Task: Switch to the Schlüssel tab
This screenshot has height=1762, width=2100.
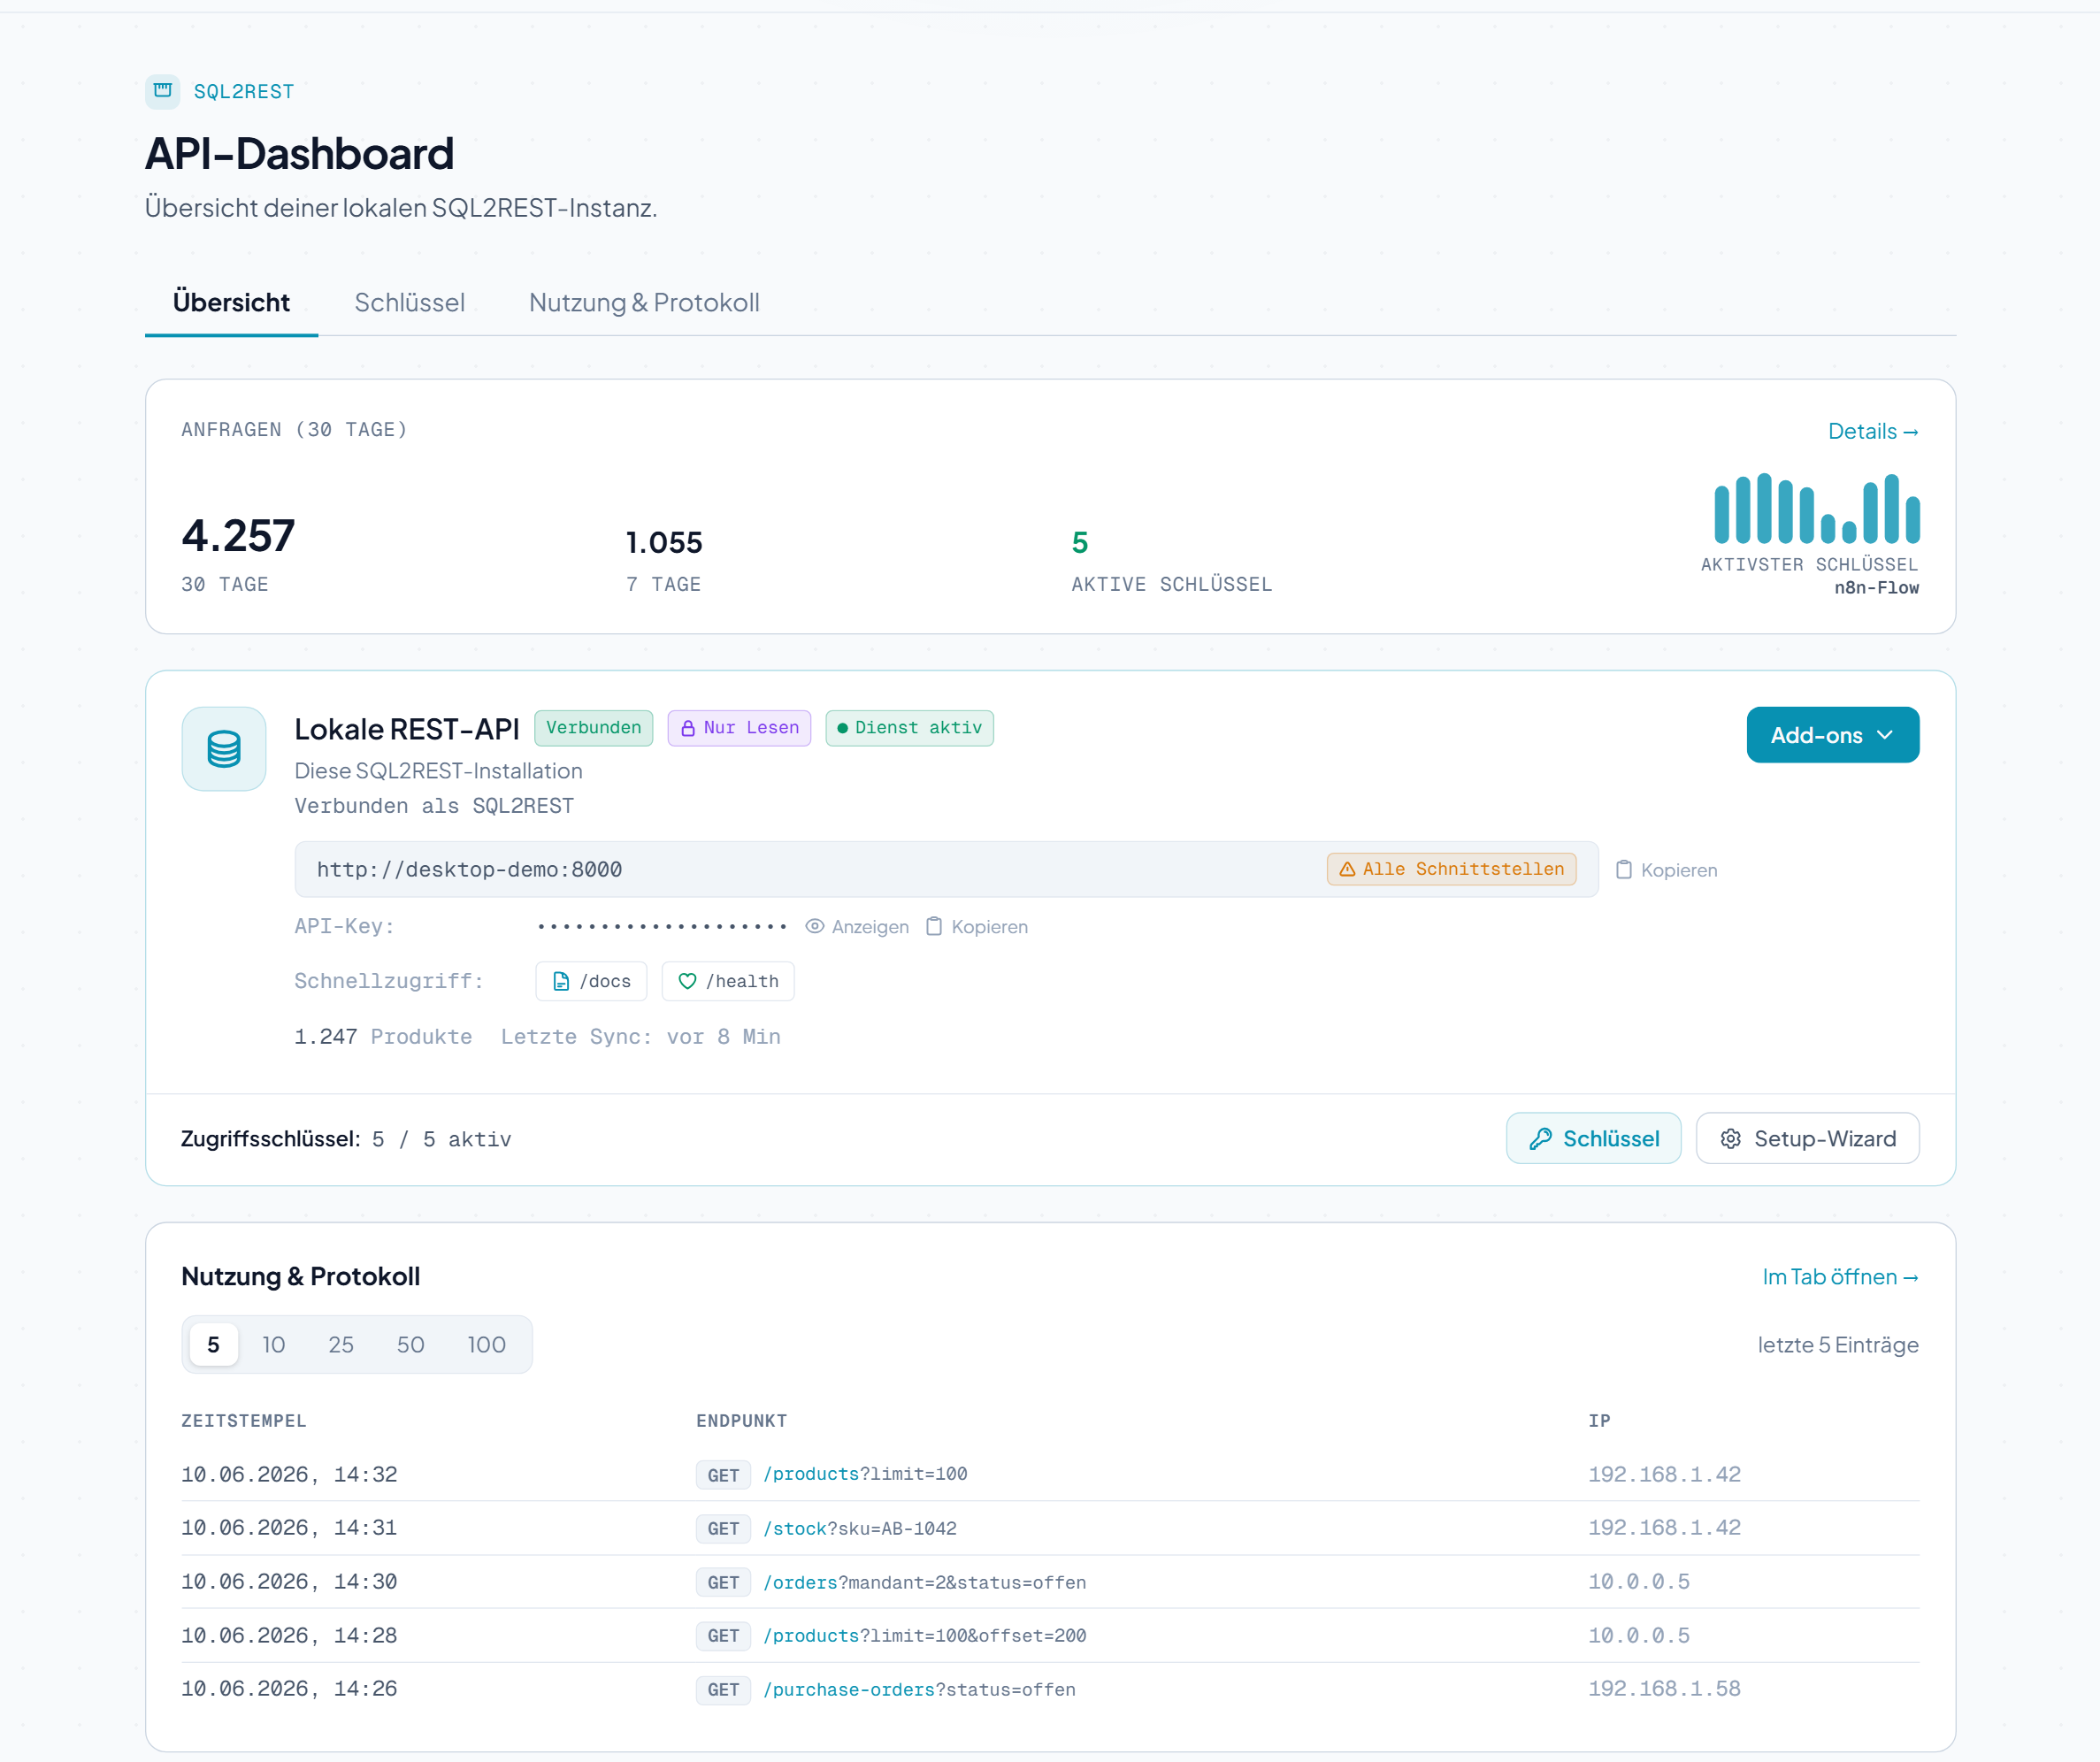Action: pos(410,303)
